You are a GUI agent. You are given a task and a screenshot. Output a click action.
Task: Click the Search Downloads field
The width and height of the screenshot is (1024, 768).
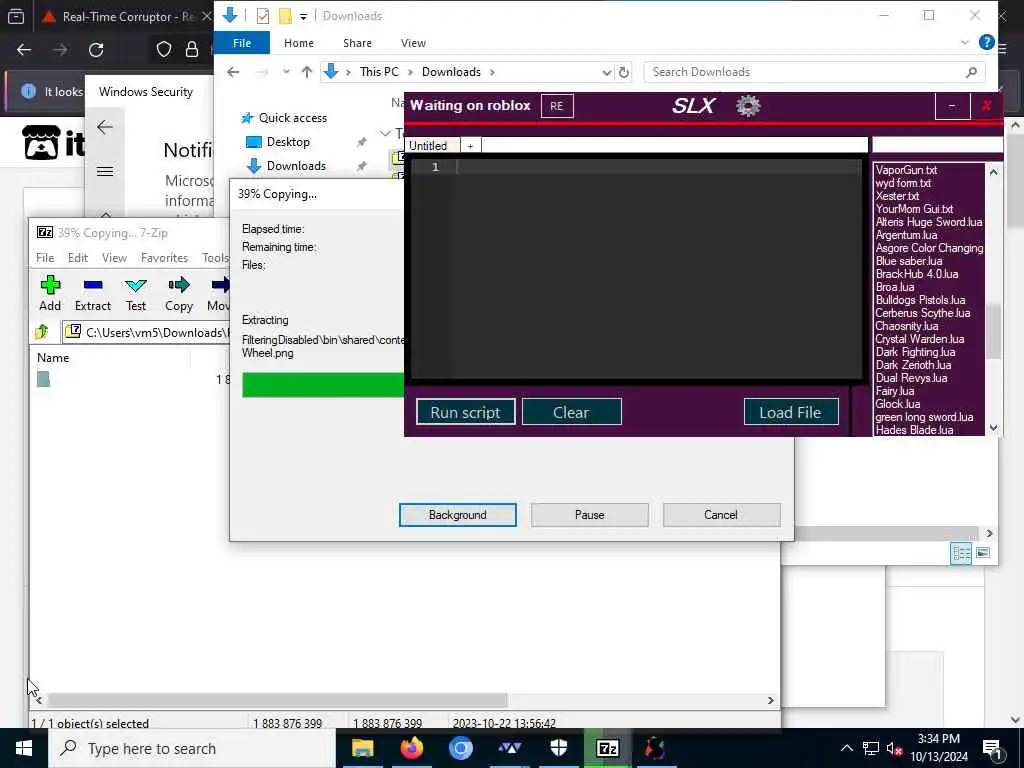(814, 72)
